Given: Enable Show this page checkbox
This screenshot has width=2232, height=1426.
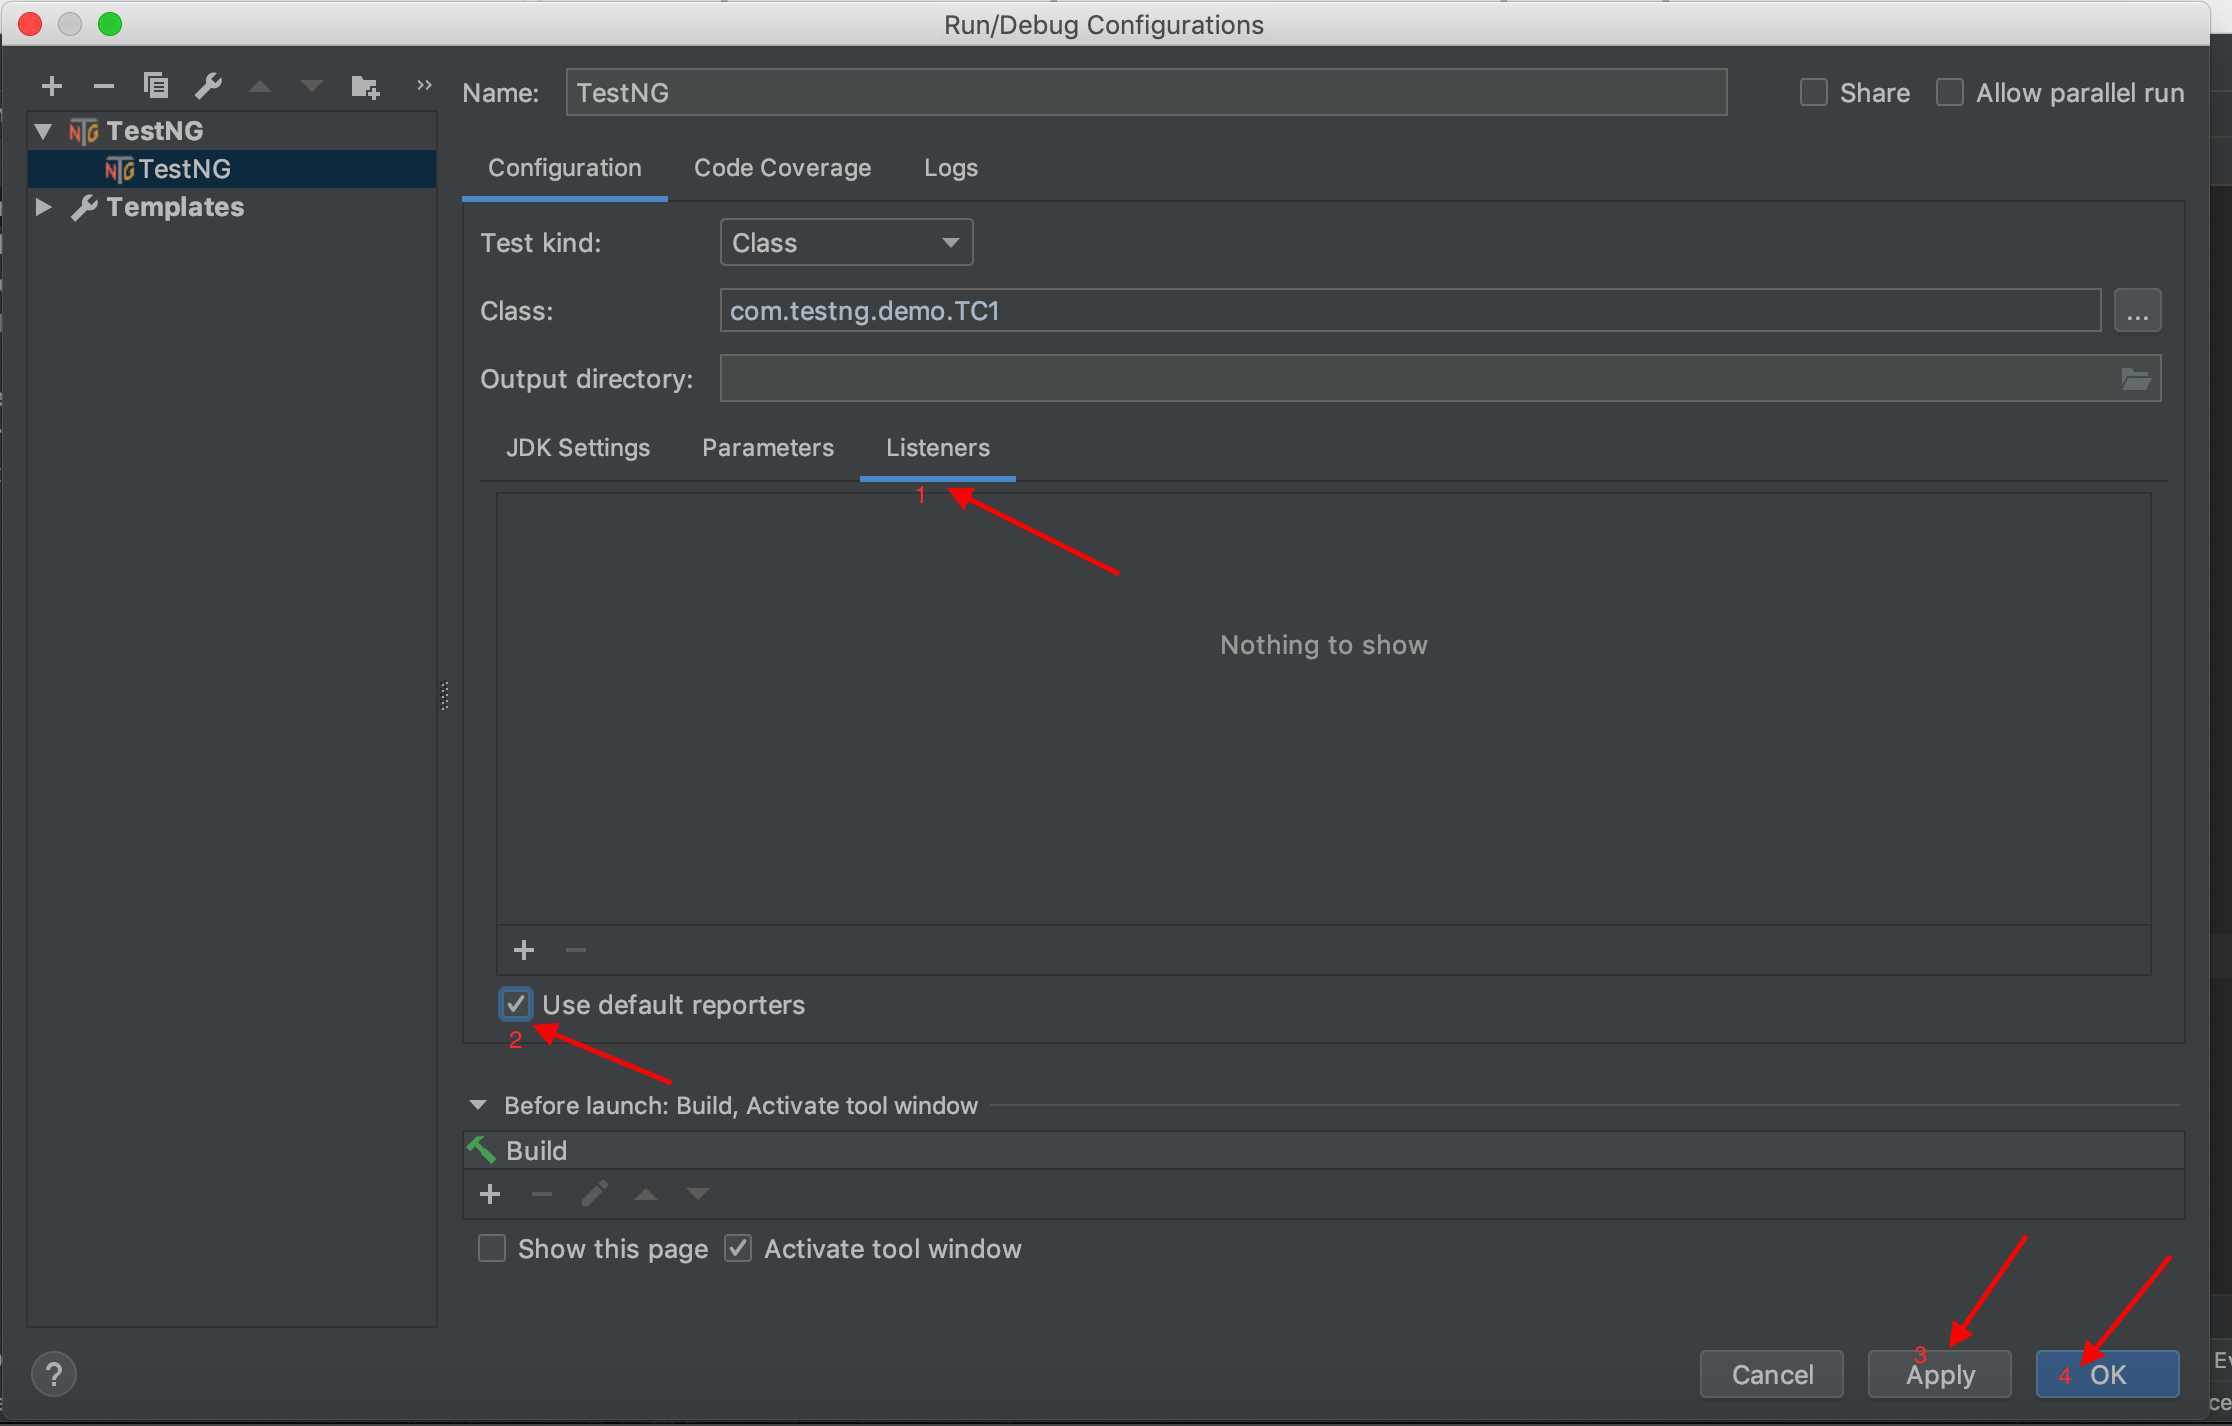Looking at the screenshot, I should coord(492,1249).
